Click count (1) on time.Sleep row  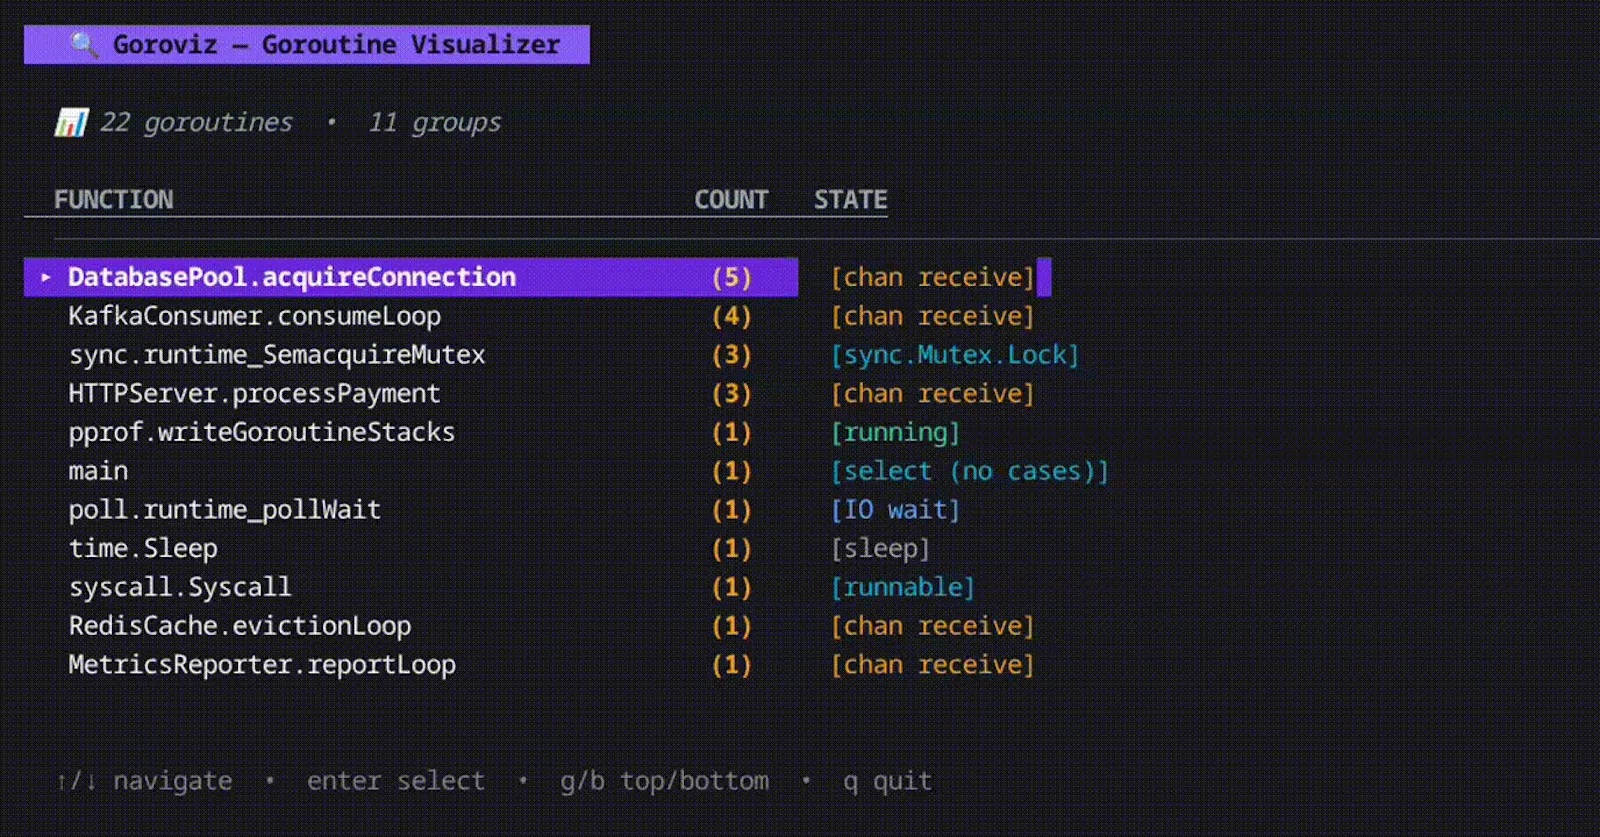pos(731,549)
